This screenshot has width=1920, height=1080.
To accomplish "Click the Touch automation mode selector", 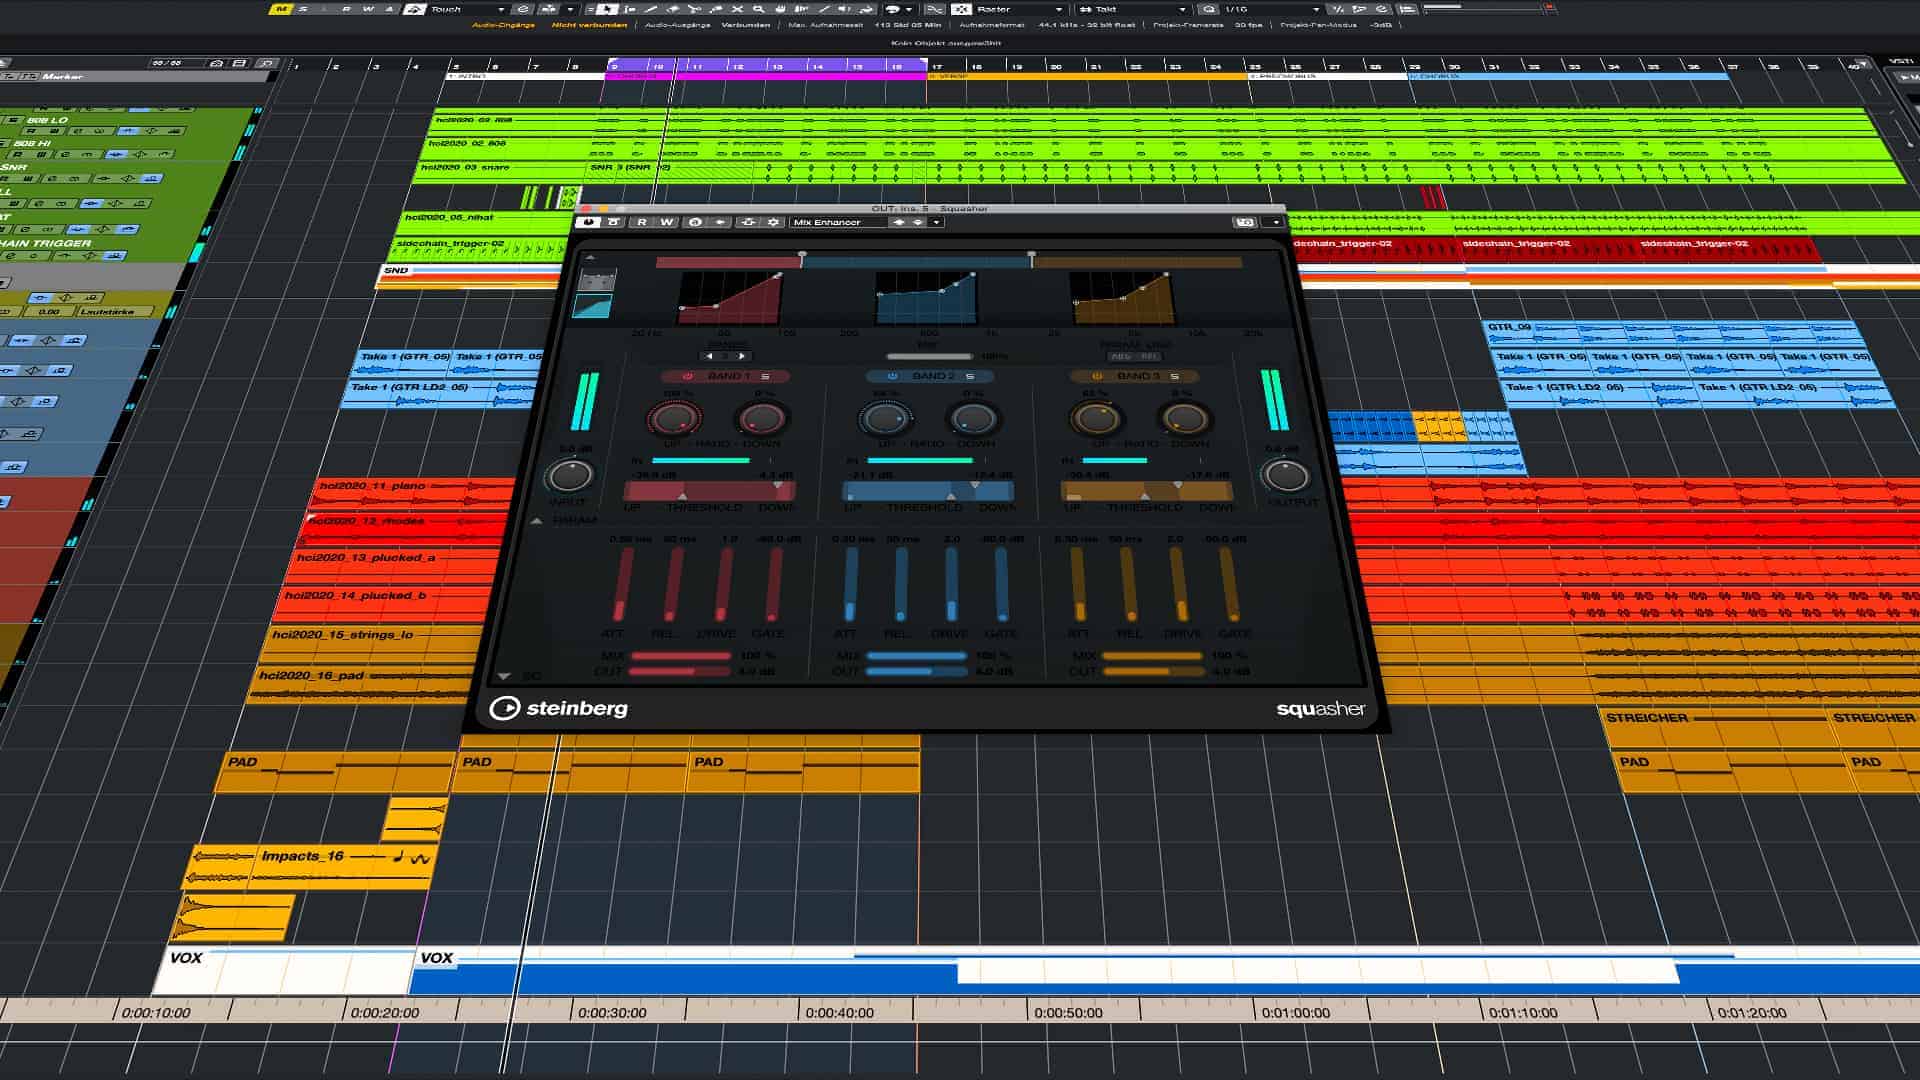I will (x=455, y=9).
